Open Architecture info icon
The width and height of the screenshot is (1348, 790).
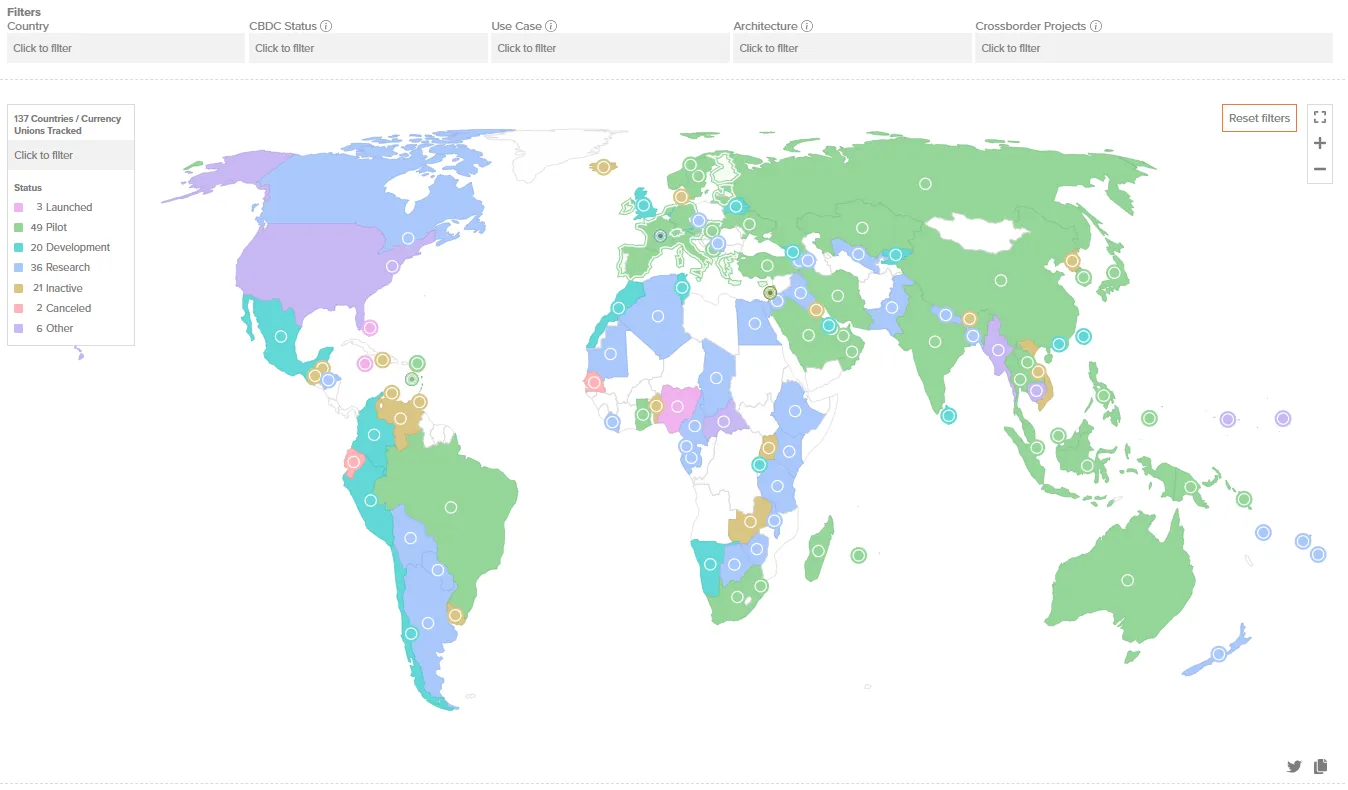(x=807, y=26)
